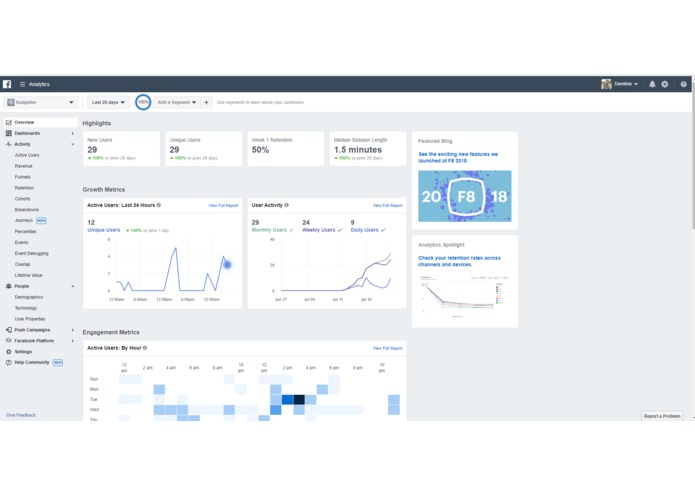Image resolution: width=695 pixels, height=494 pixels.
Task: Open Event Debugging in the sidebar
Action: pyautogui.click(x=31, y=253)
